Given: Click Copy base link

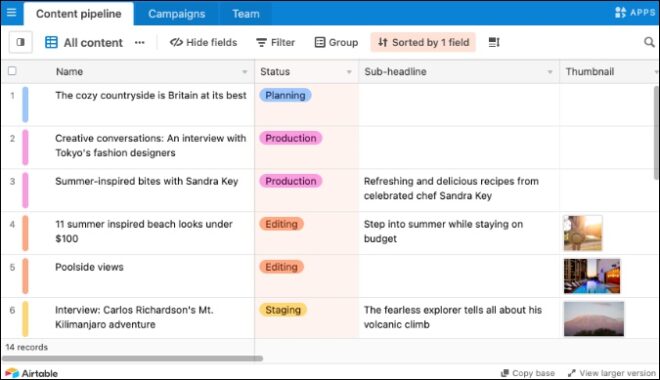Looking at the screenshot, I should 527,373.
